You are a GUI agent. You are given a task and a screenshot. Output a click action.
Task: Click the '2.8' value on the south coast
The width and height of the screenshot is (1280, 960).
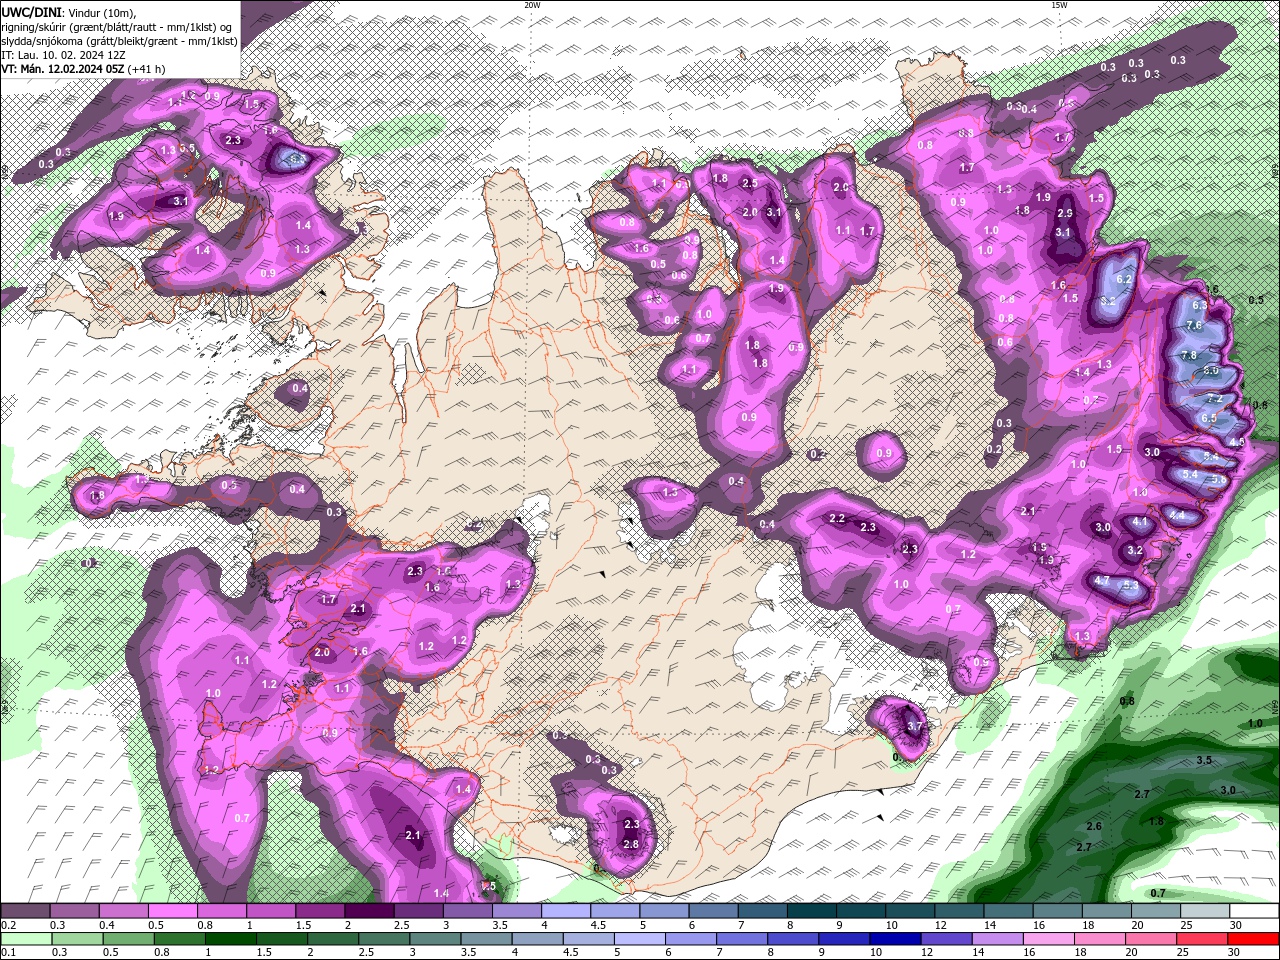coord(631,844)
